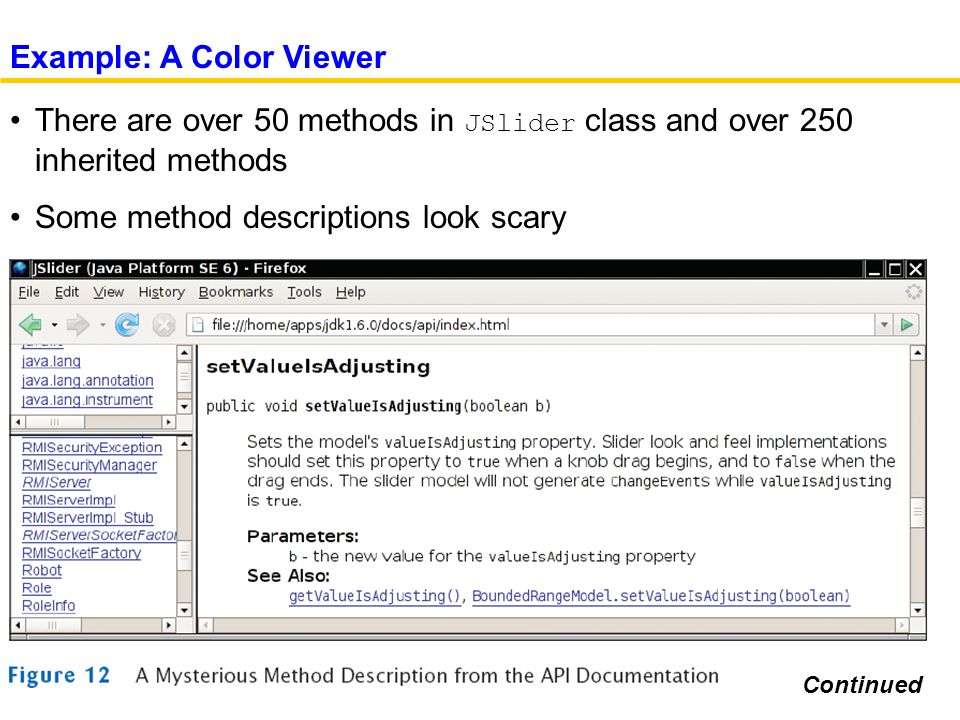The height and width of the screenshot is (720, 960).
Task: Click the package list scroll-up arrow
Action: coord(184,353)
